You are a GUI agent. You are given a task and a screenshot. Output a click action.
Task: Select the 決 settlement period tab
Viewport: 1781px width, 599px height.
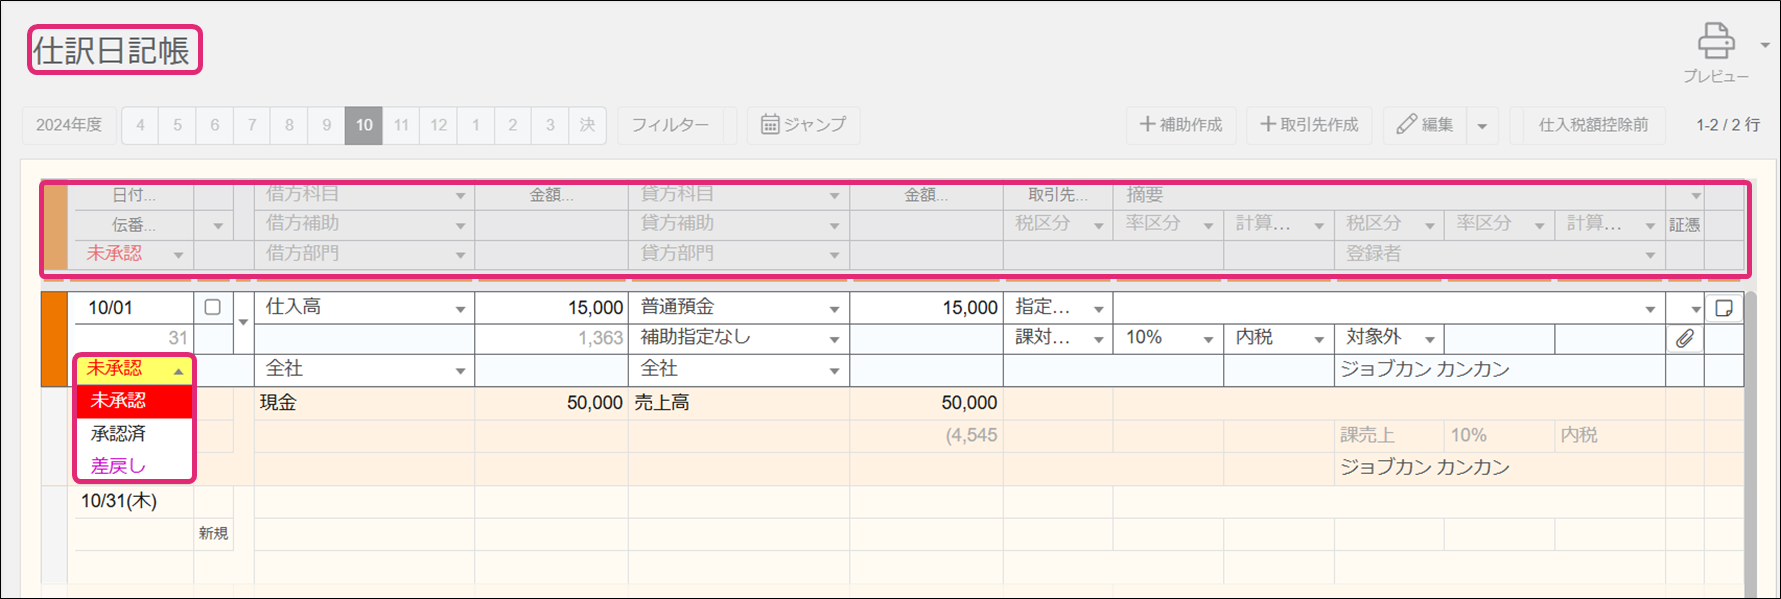[587, 125]
